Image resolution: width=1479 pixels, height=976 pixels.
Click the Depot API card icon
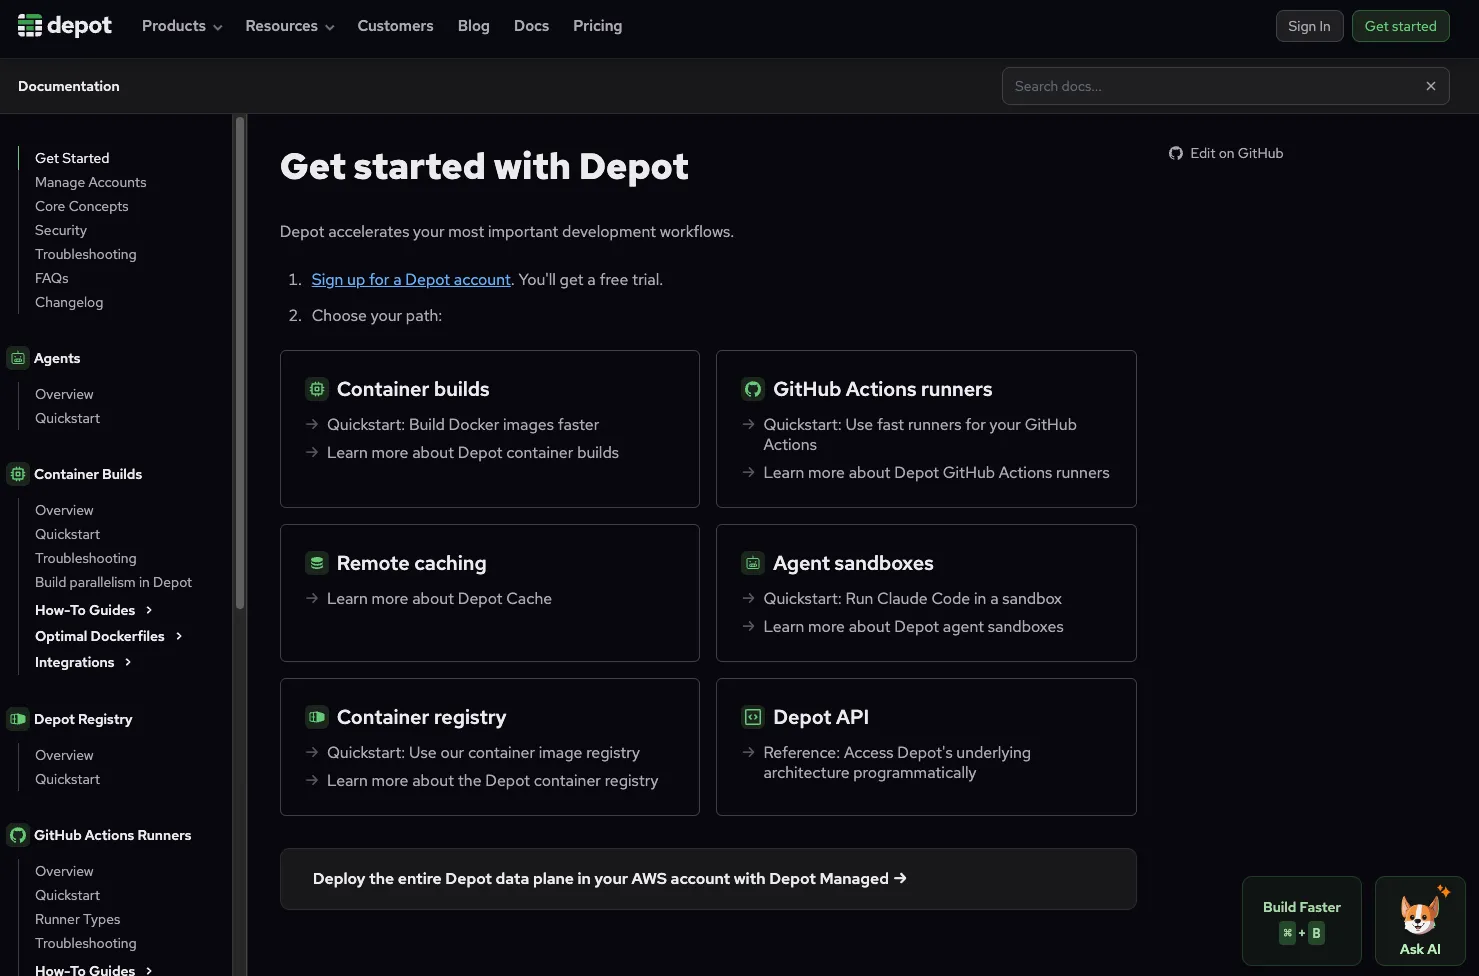point(753,717)
